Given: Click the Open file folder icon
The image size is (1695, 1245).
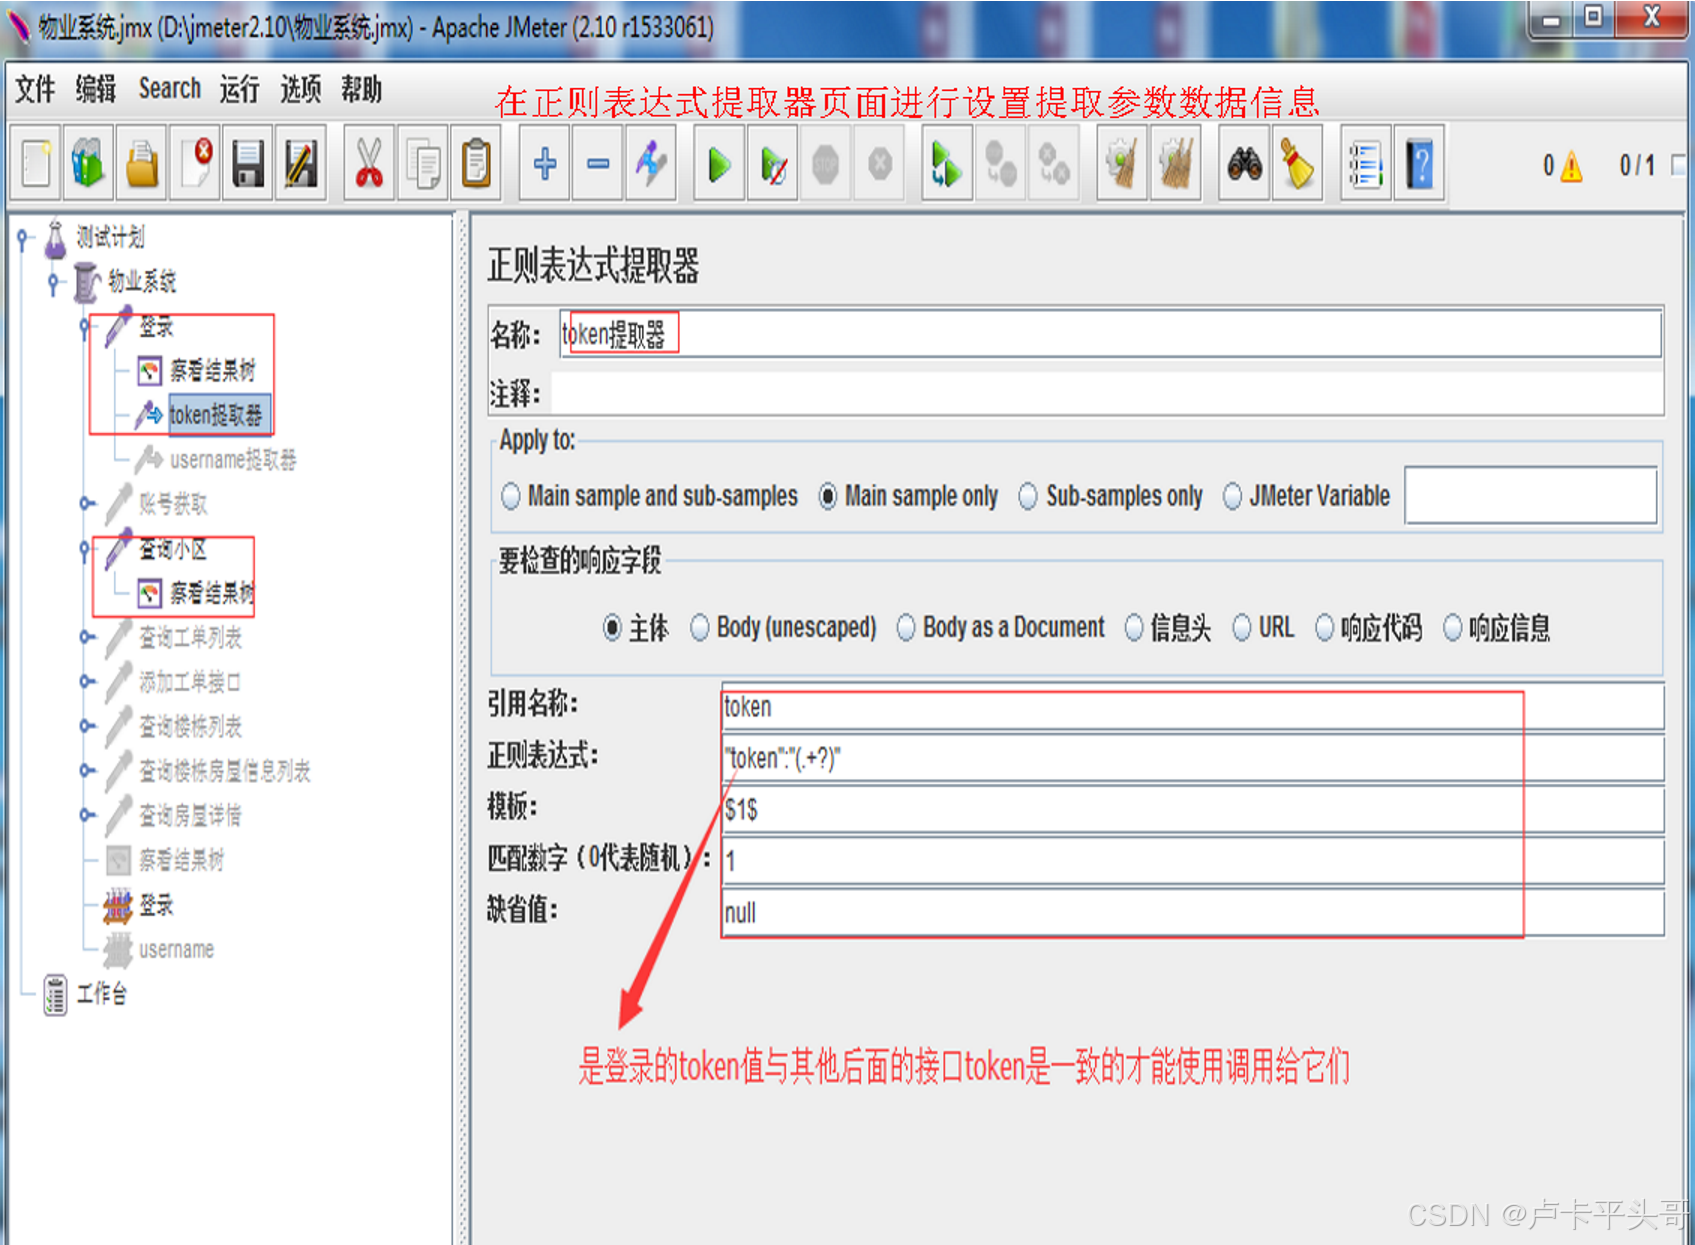Looking at the screenshot, I should point(141,163).
